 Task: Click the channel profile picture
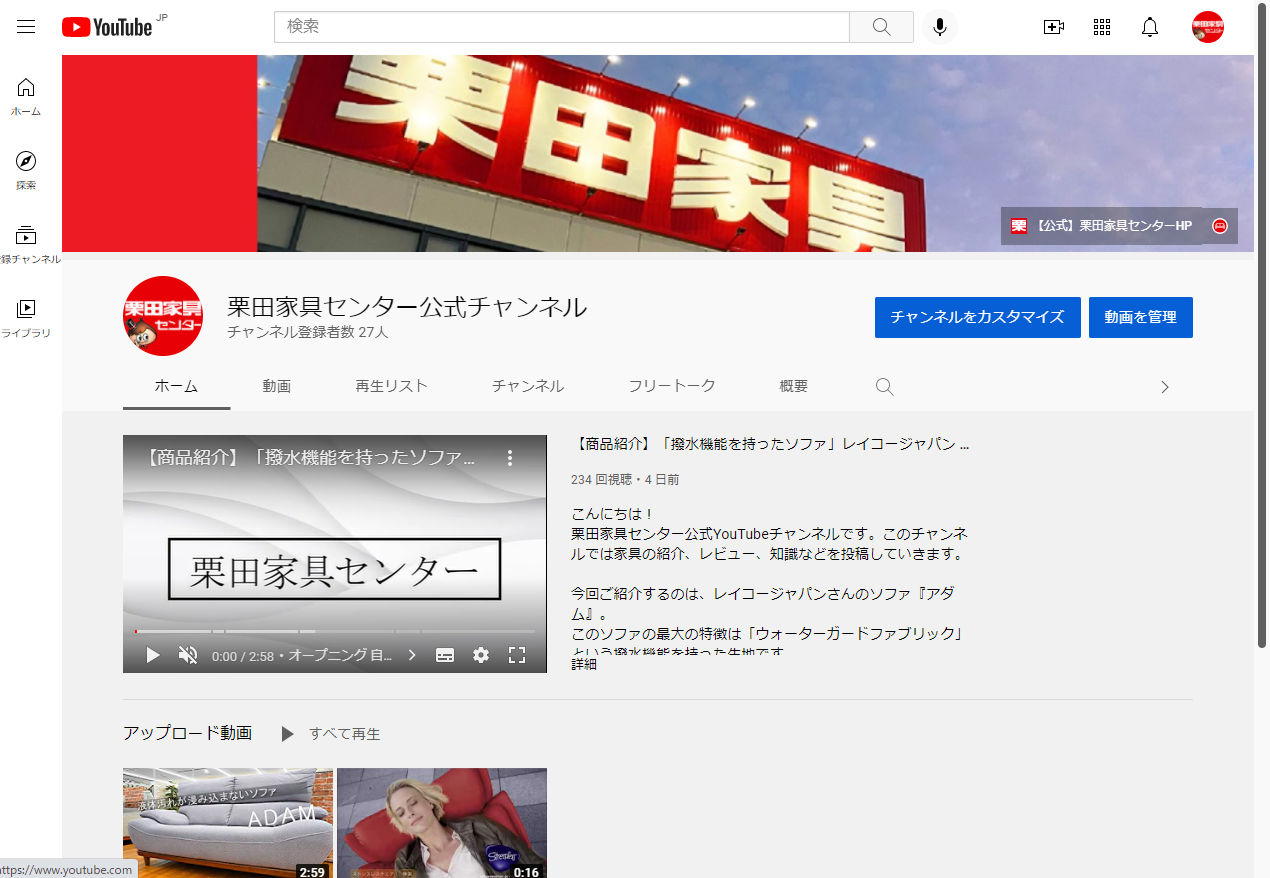[x=163, y=316]
